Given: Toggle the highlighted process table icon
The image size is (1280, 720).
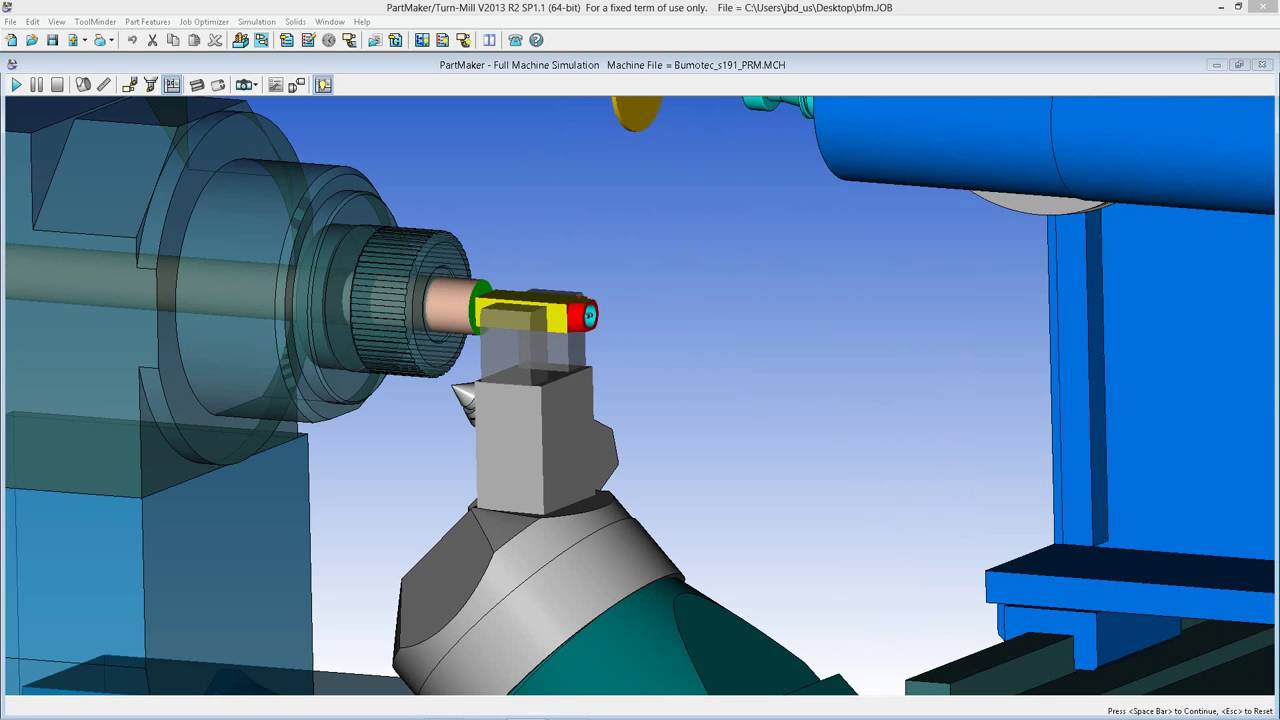Looking at the screenshot, I should click(x=261, y=40).
